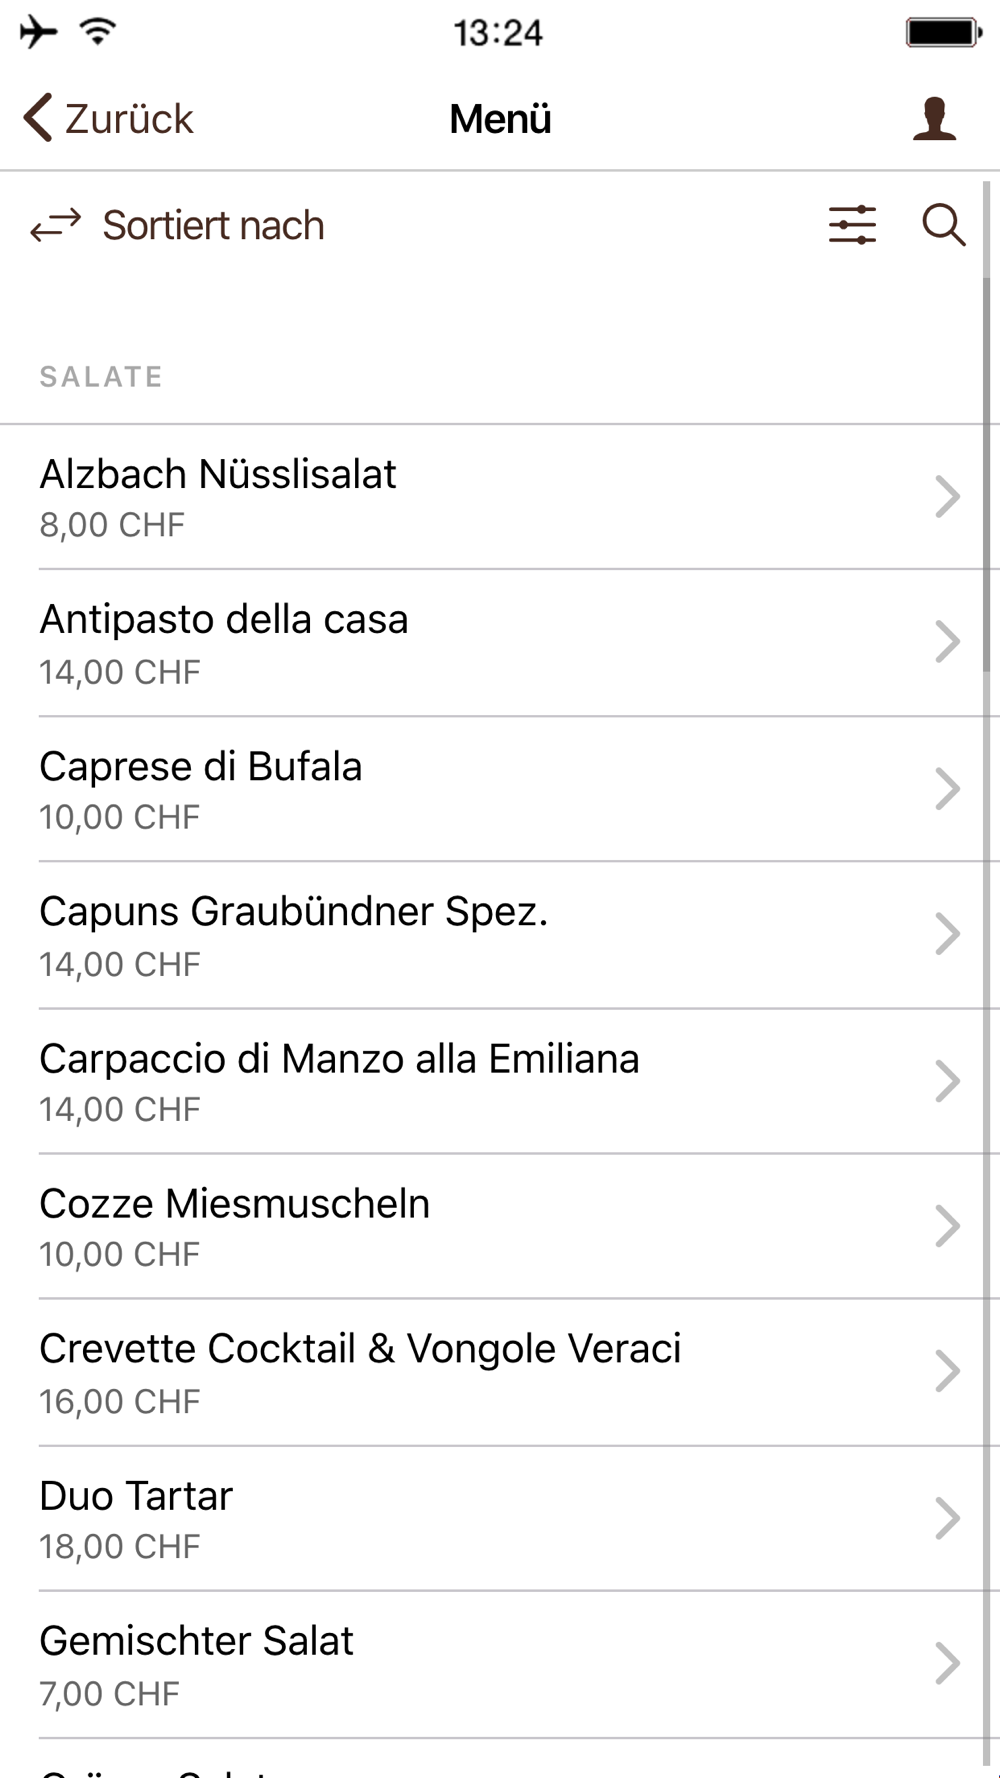Tap the airplane mode status icon
Screen dimensions: 1000x1778
click(x=38, y=32)
